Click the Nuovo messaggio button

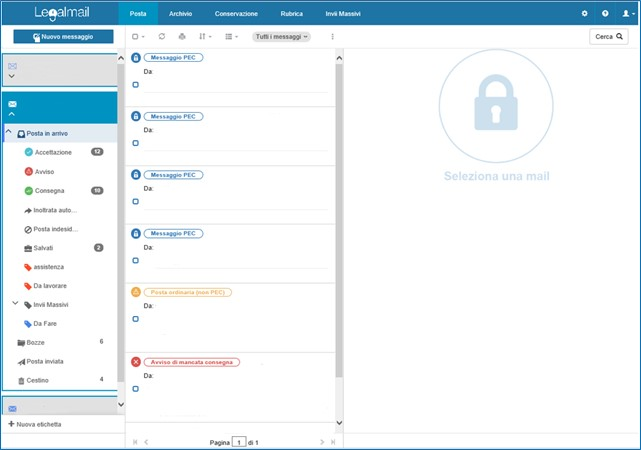[63, 36]
